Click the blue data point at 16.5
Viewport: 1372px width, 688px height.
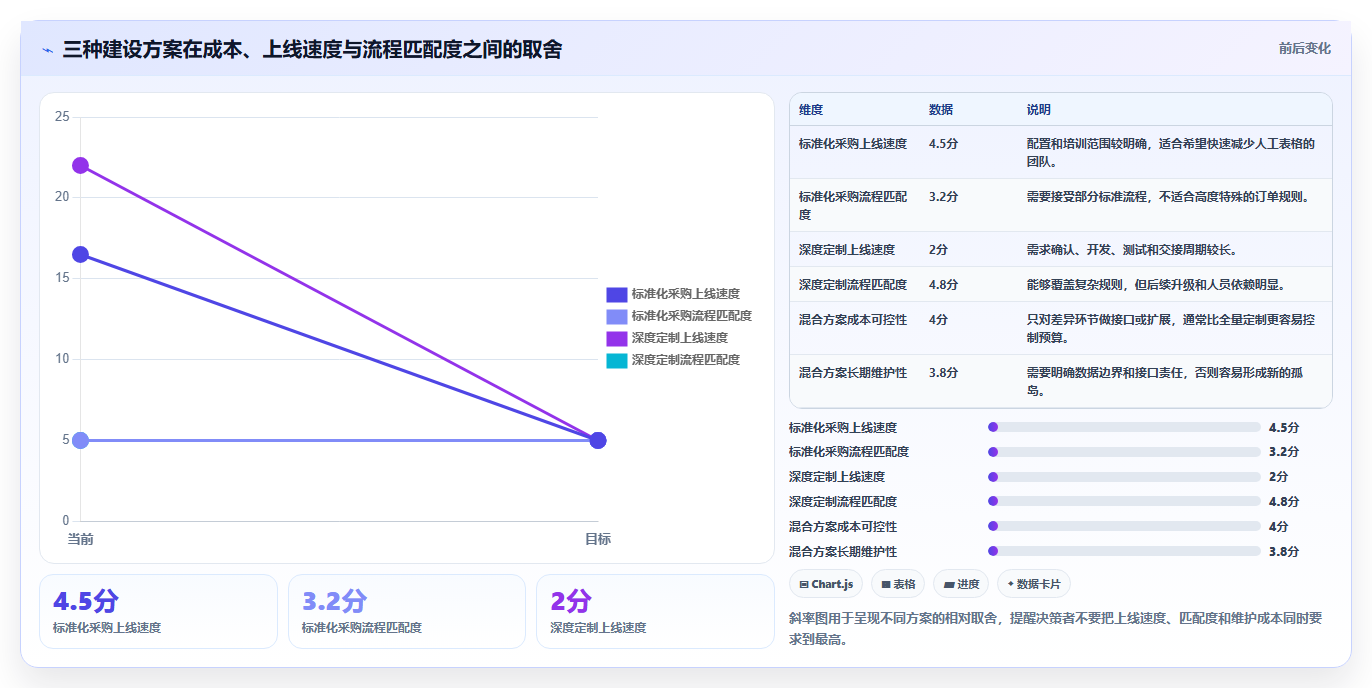(80, 254)
